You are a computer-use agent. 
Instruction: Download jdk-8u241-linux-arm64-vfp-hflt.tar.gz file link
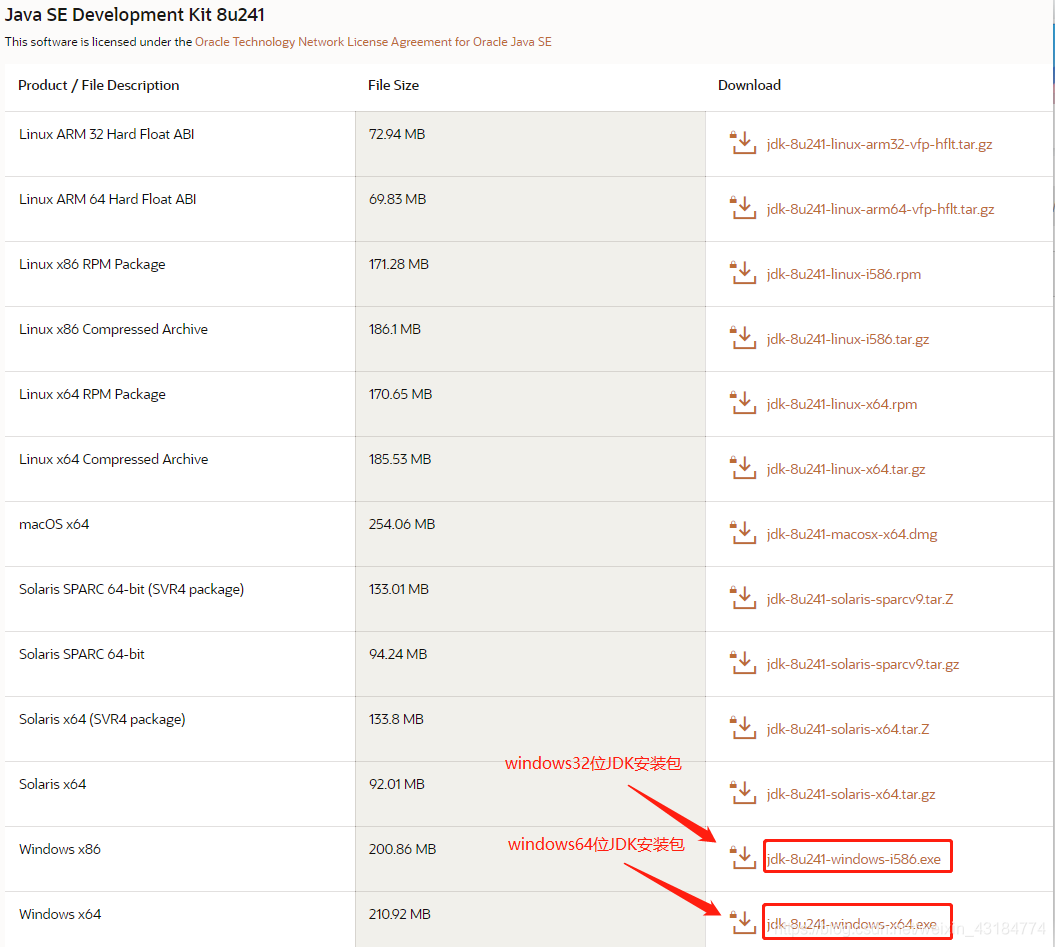(880, 209)
